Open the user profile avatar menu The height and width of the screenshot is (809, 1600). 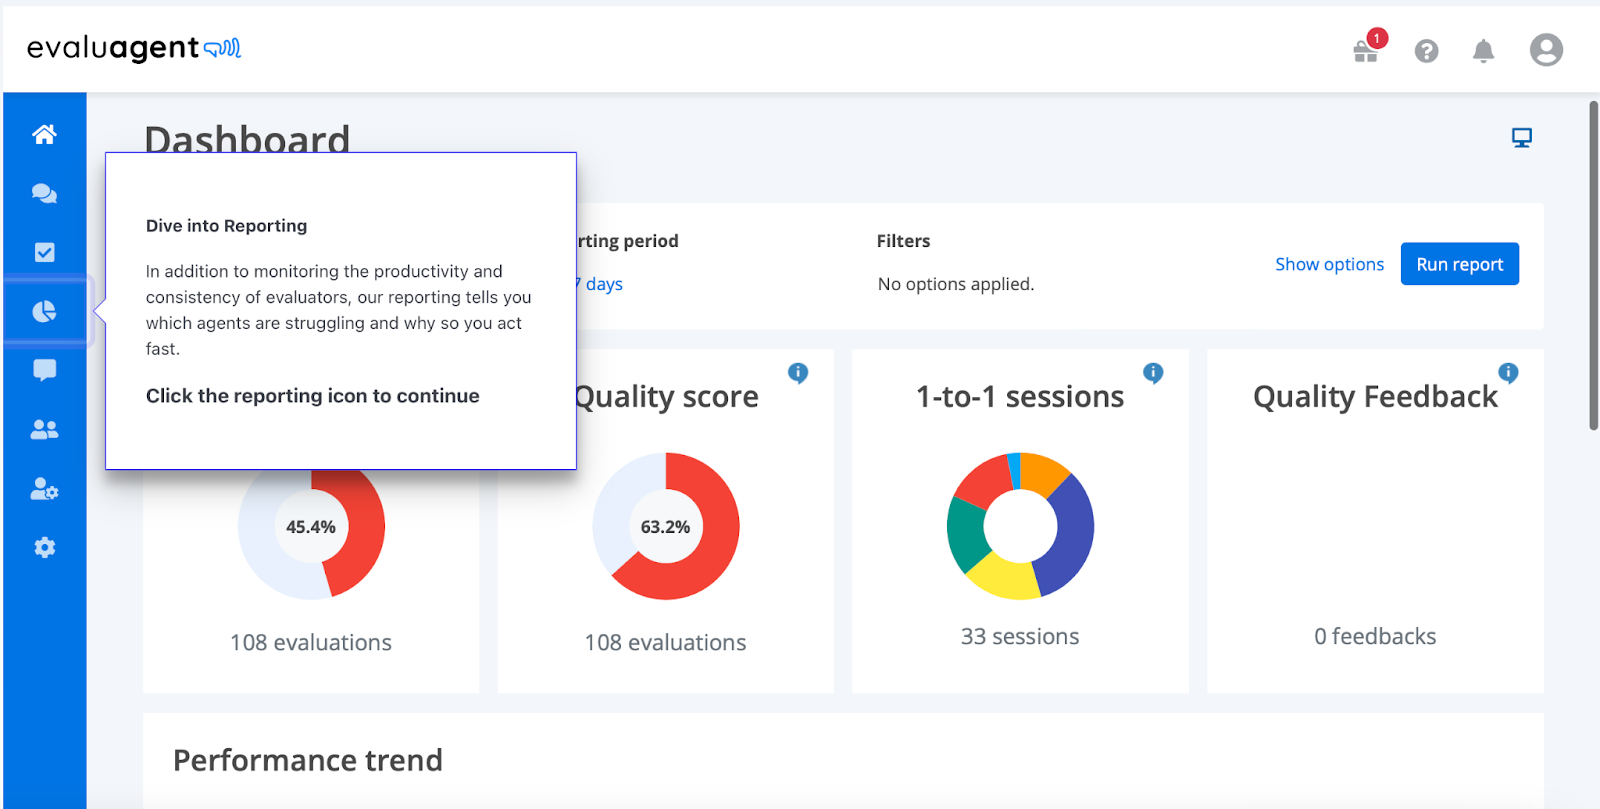[1545, 50]
